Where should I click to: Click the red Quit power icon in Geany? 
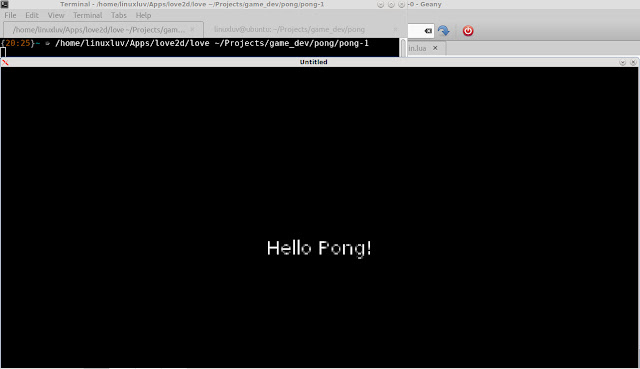[x=468, y=31]
